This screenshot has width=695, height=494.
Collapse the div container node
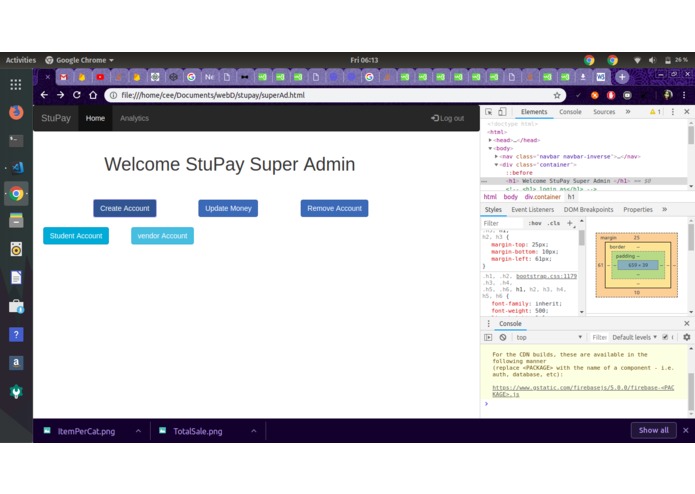point(496,164)
